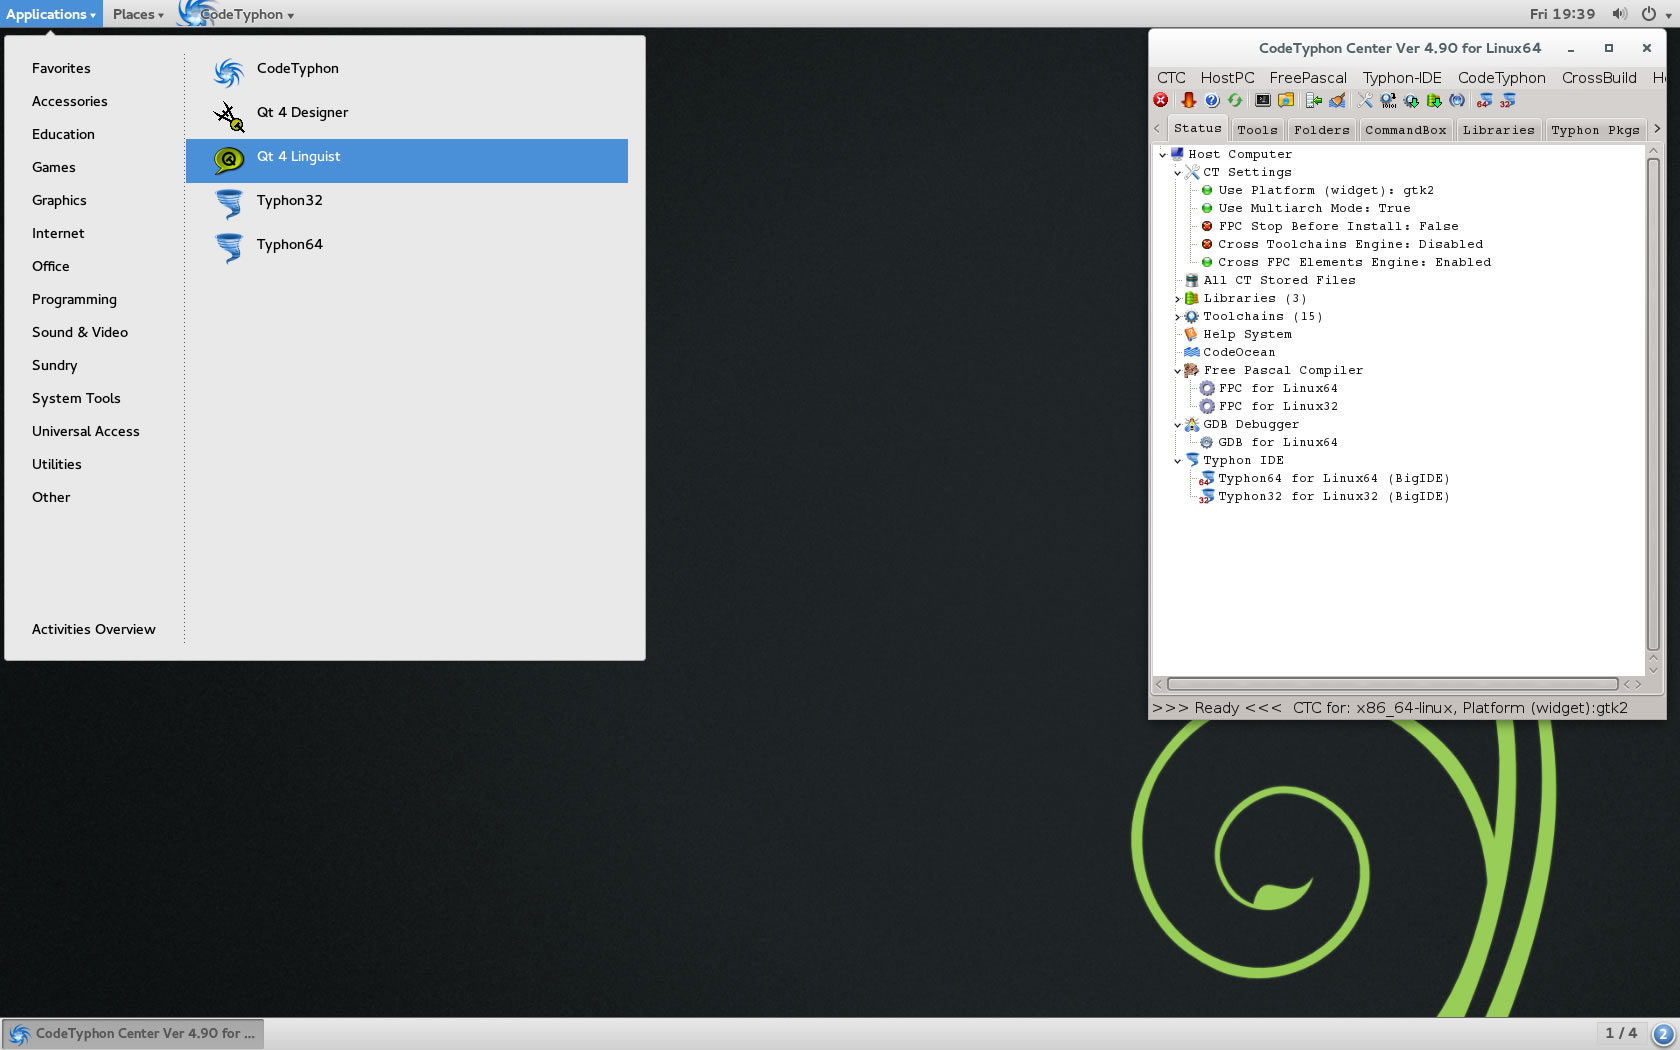The image size is (1680, 1050).
Task: Launch Typhon64 from toolbar 64 icon
Action: pos(1485,100)
